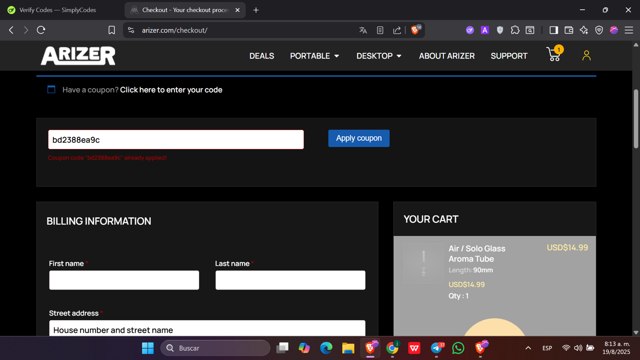Open the volume tray icon
Viewport: 640px width, 360px height.
click(578, 348)
